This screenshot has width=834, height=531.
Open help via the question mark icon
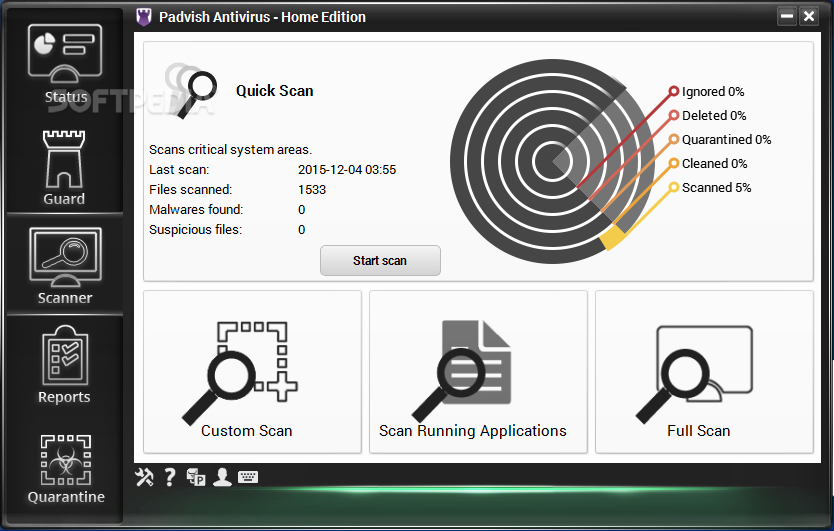[x=170, y=477]
